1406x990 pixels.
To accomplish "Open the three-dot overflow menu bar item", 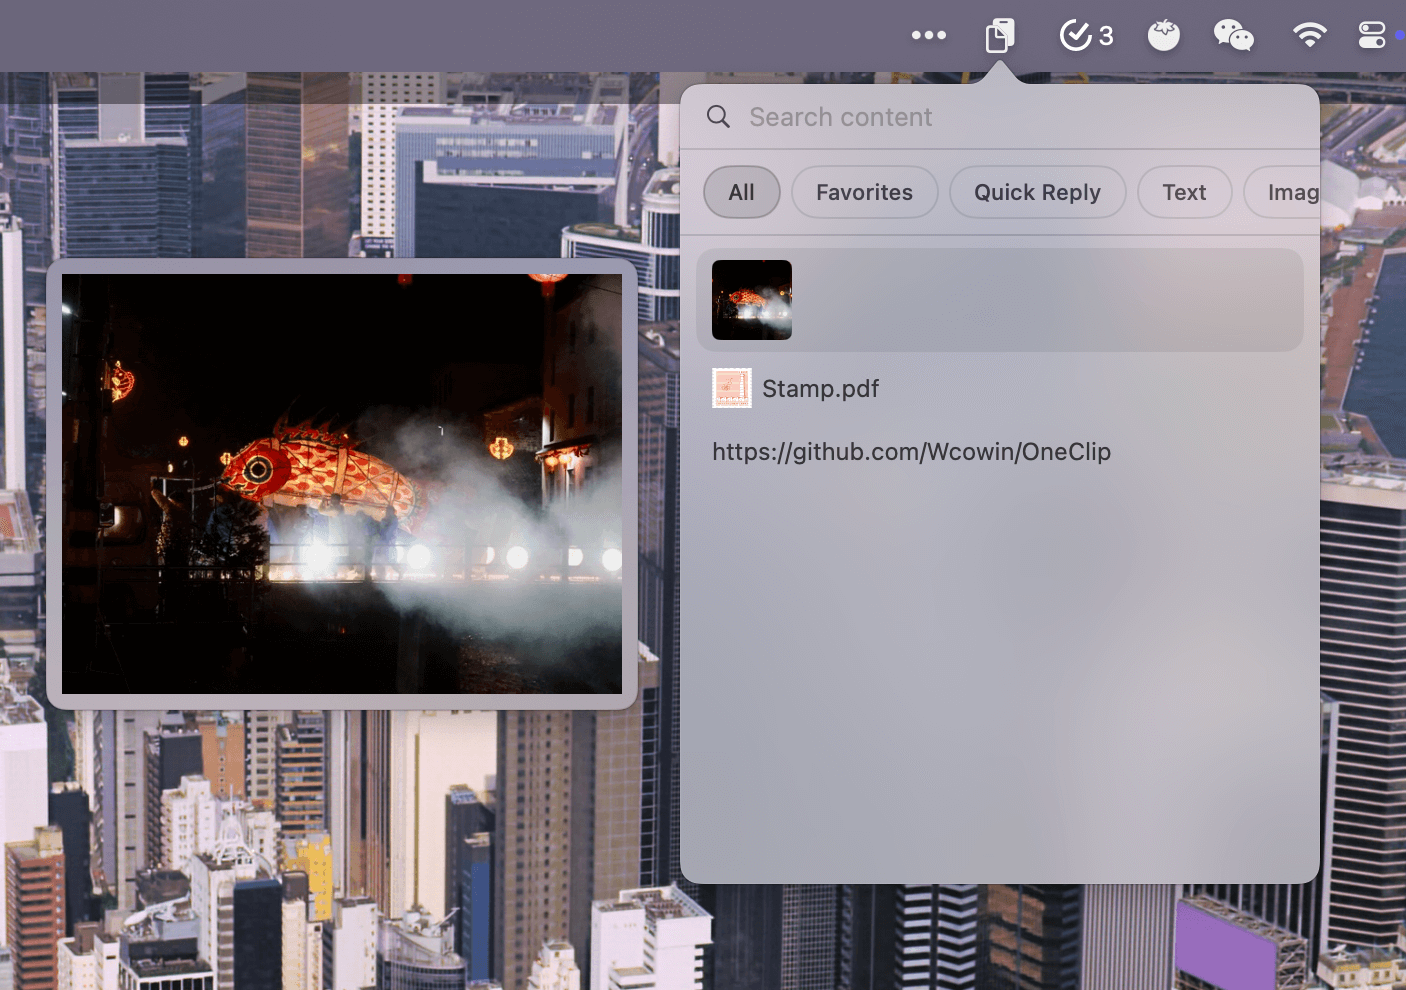I will pos(928,35).
